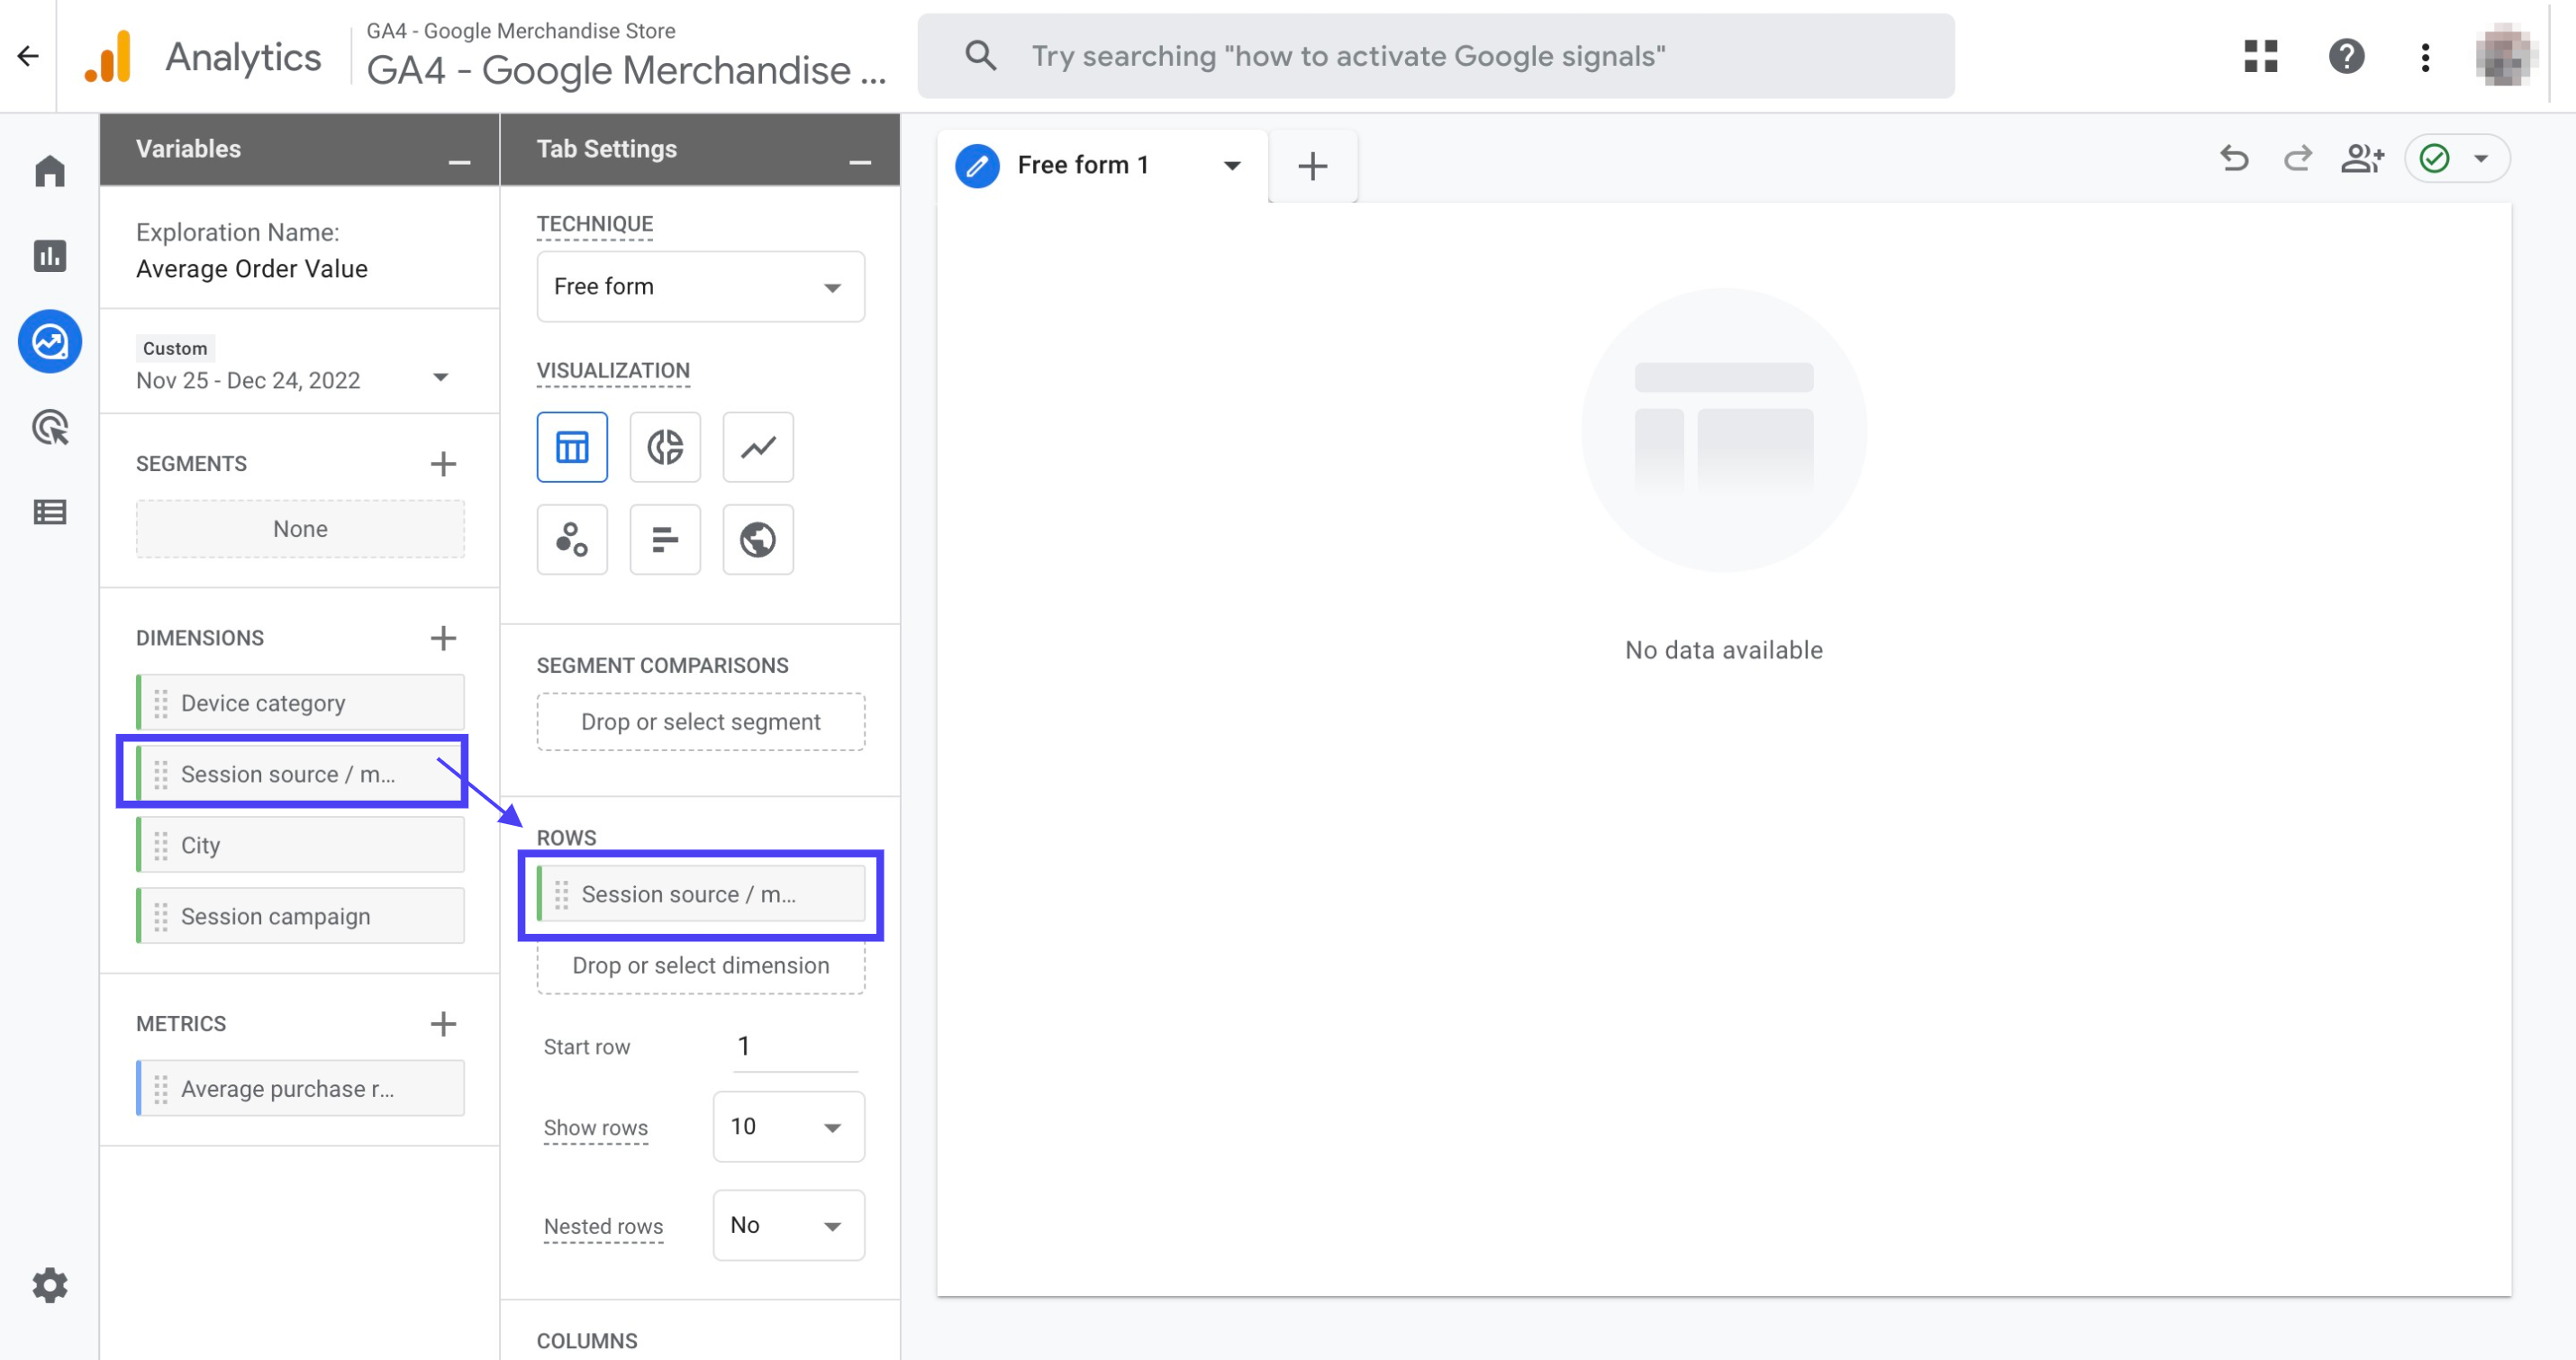The width and height of the screenshot is (2576, 1360).
Task: Open the Configure table icon in sidebar
Action: (x=50, y=512)
